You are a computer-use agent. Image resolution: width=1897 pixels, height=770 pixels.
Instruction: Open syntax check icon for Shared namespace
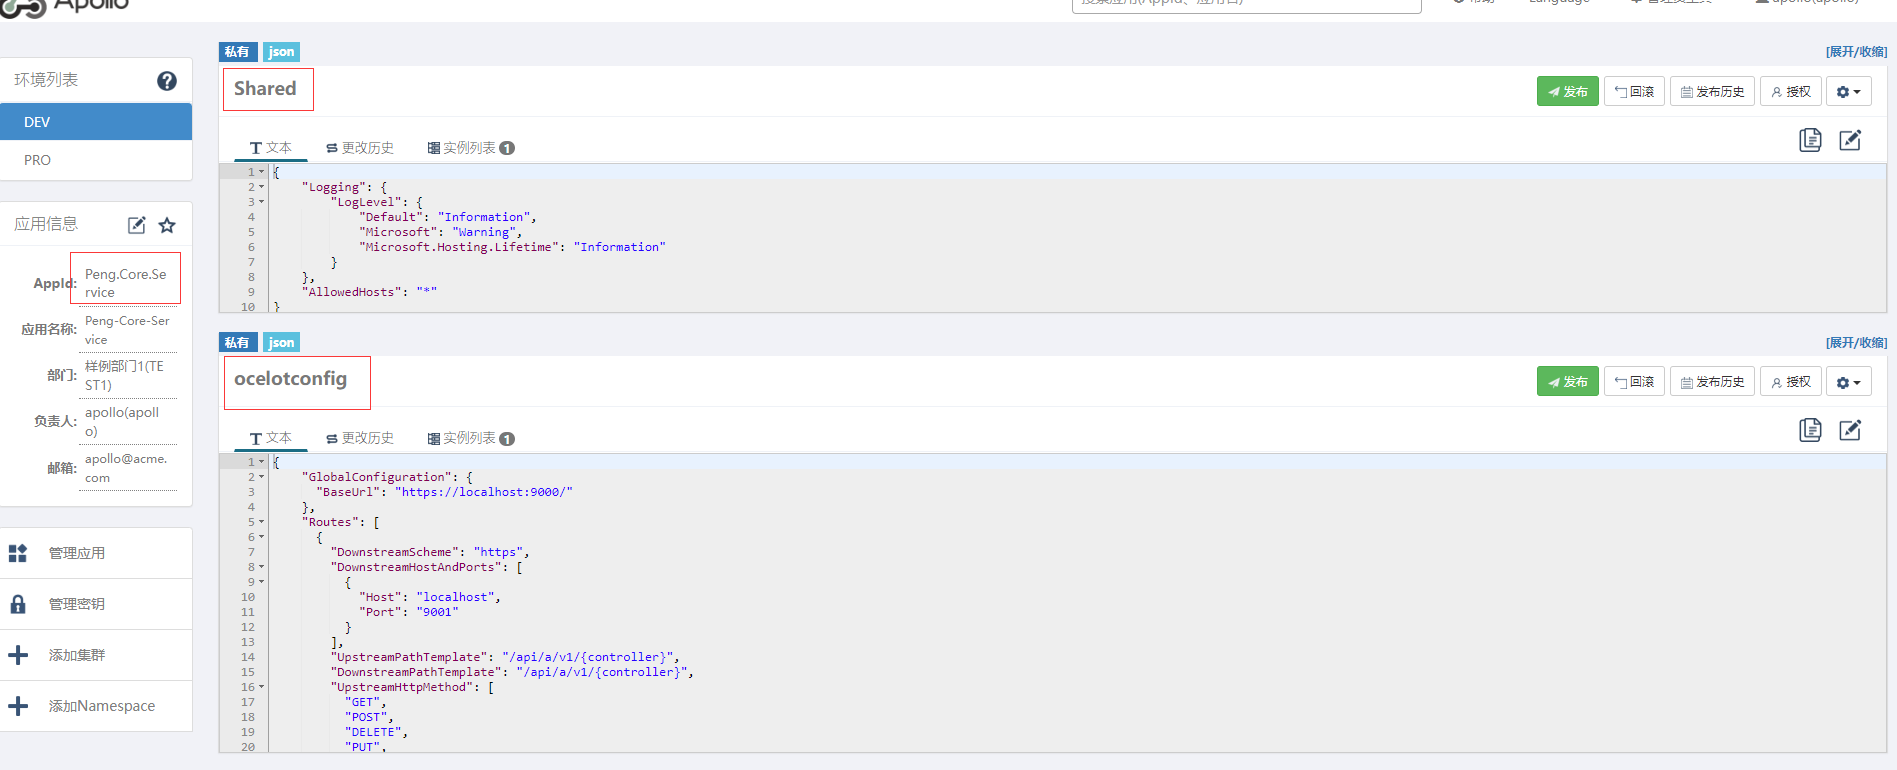pos(1810,140)
